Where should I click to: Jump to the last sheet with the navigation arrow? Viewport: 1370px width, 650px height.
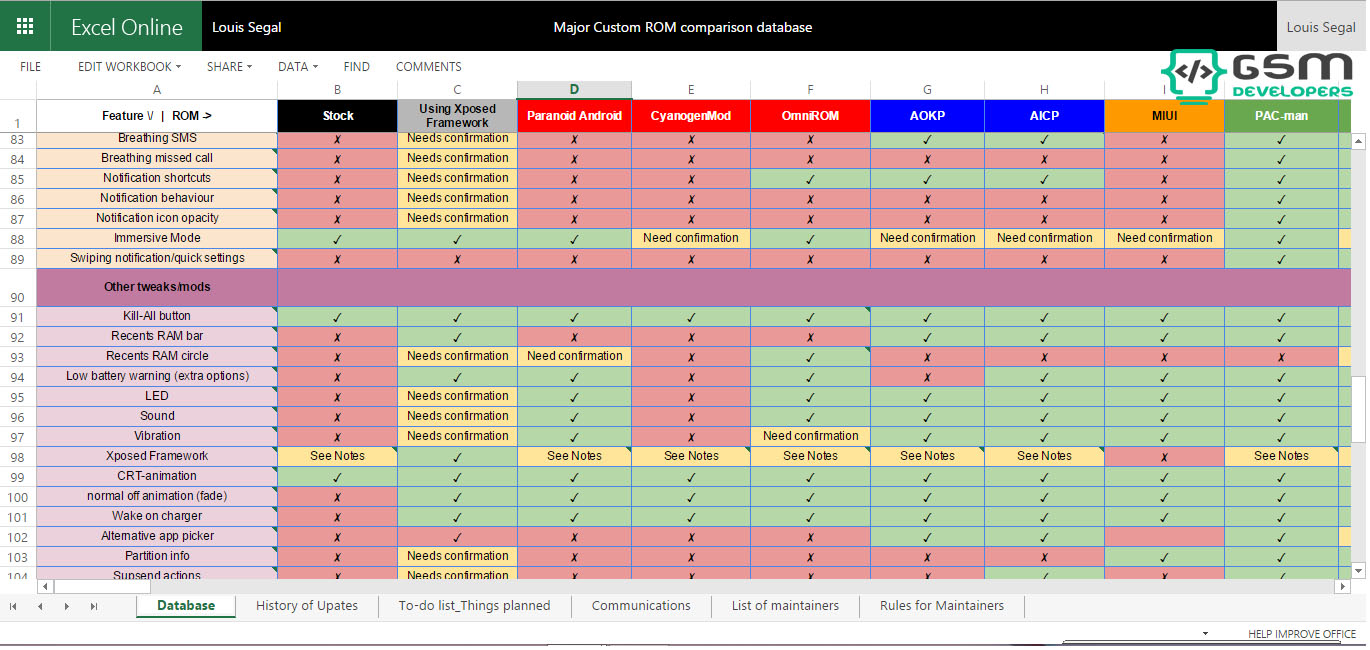click(93, 607)
